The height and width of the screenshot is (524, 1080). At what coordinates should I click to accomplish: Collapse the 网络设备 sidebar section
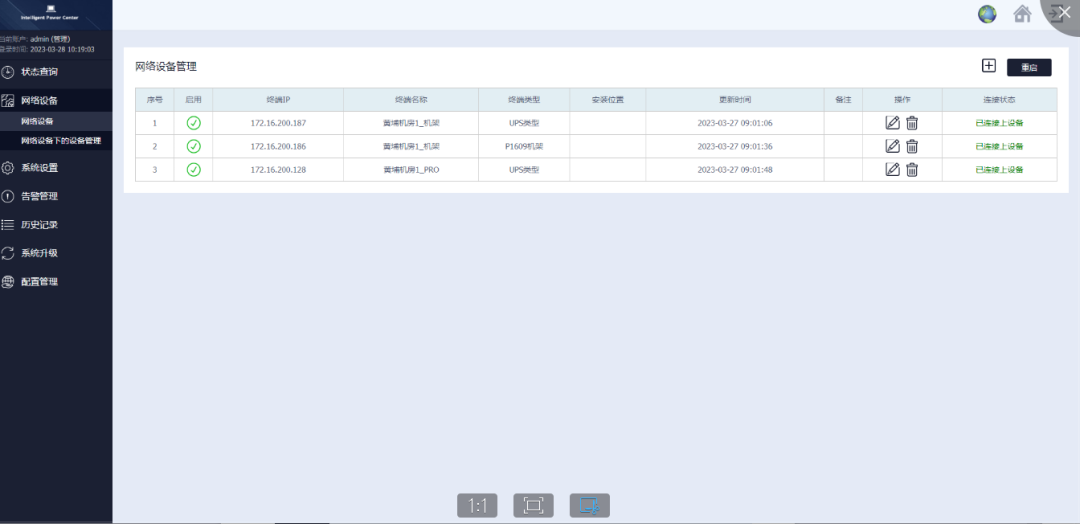(40, 100)
